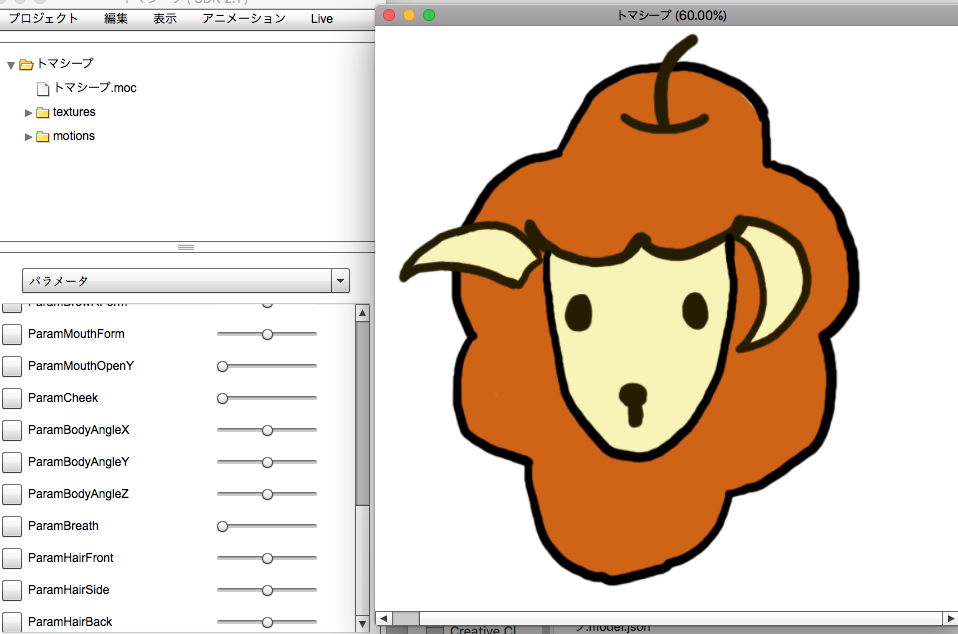The width and height of the screenshot is (958, 634).
Task: Click the motions folder icon
Action: coord(42,136)
